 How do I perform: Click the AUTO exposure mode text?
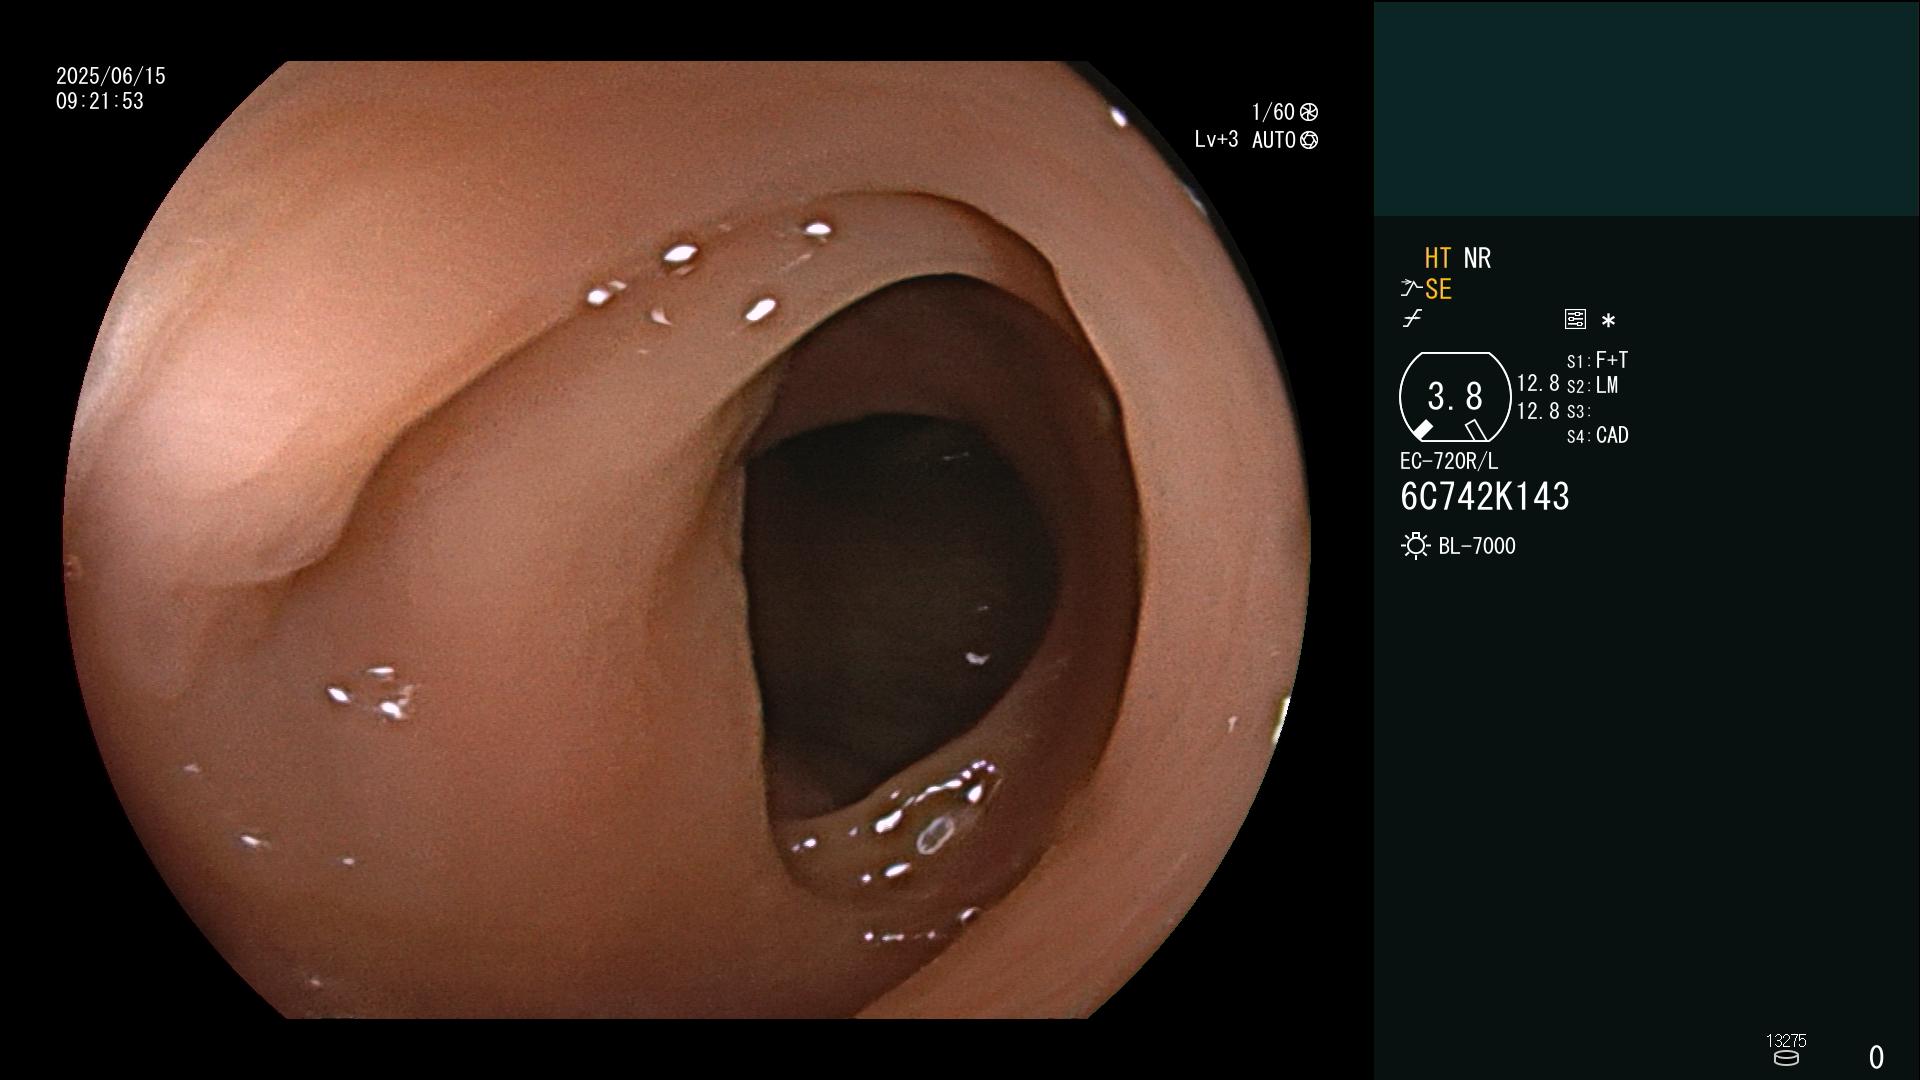[1274, 141]
